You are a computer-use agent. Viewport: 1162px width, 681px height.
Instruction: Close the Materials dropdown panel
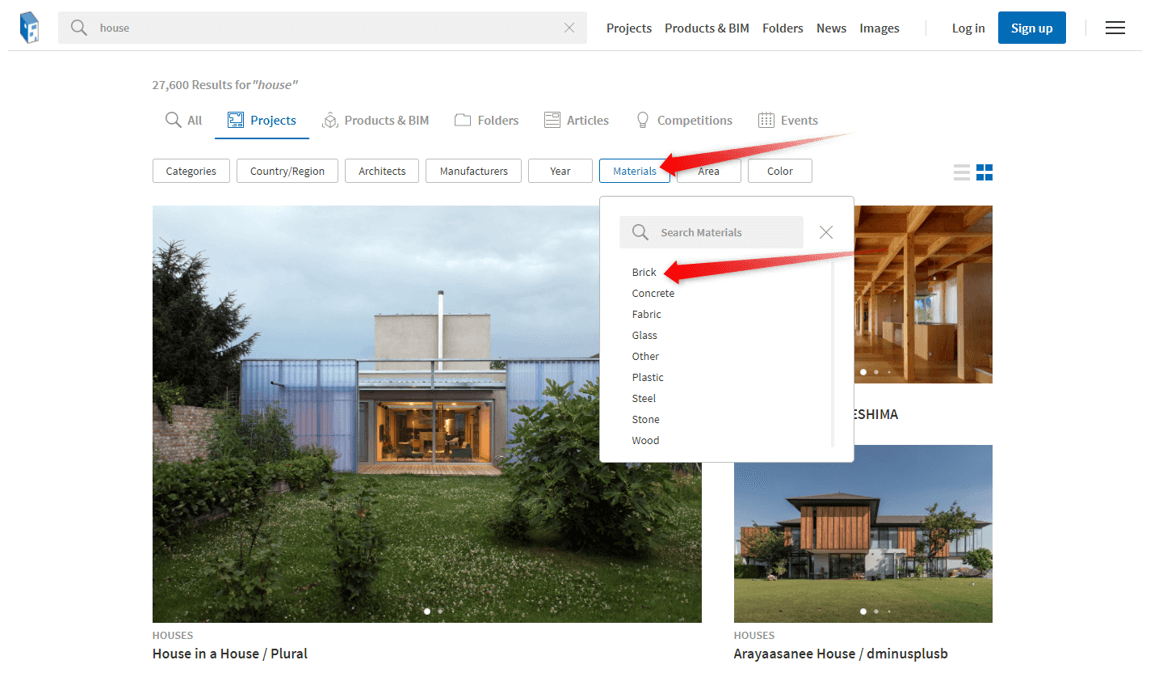click(826, 232)
